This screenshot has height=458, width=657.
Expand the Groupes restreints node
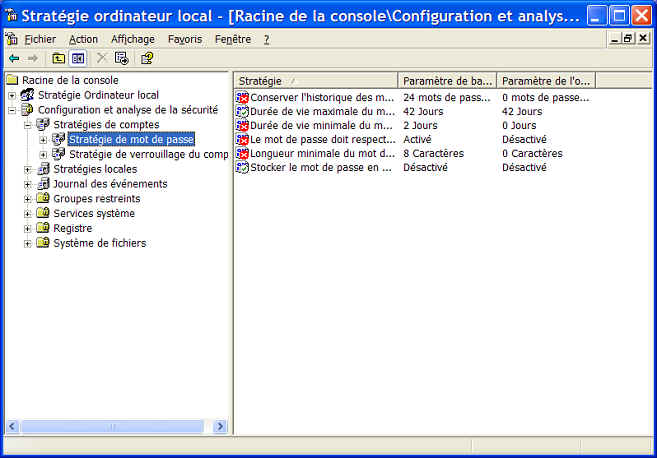28,199
